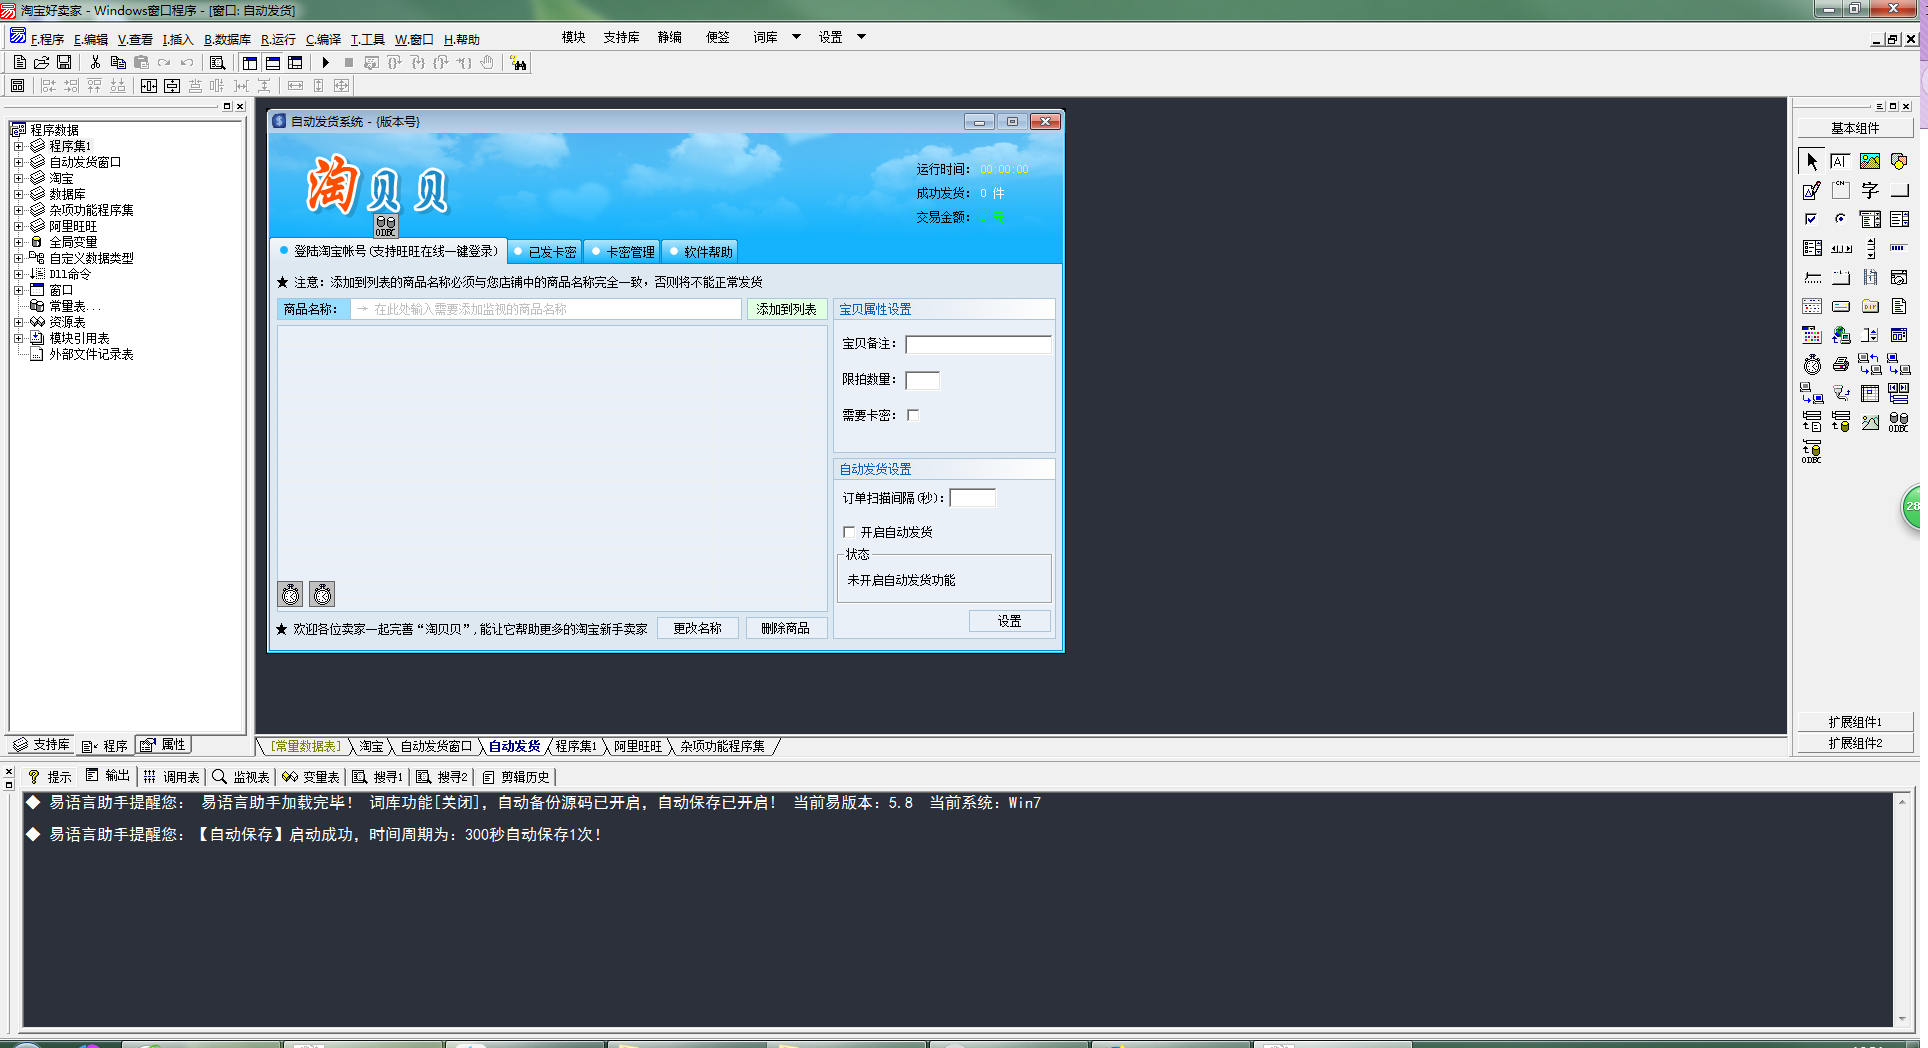
Task: Select the 软件帮助 radio tab
Action: [701, 252]
